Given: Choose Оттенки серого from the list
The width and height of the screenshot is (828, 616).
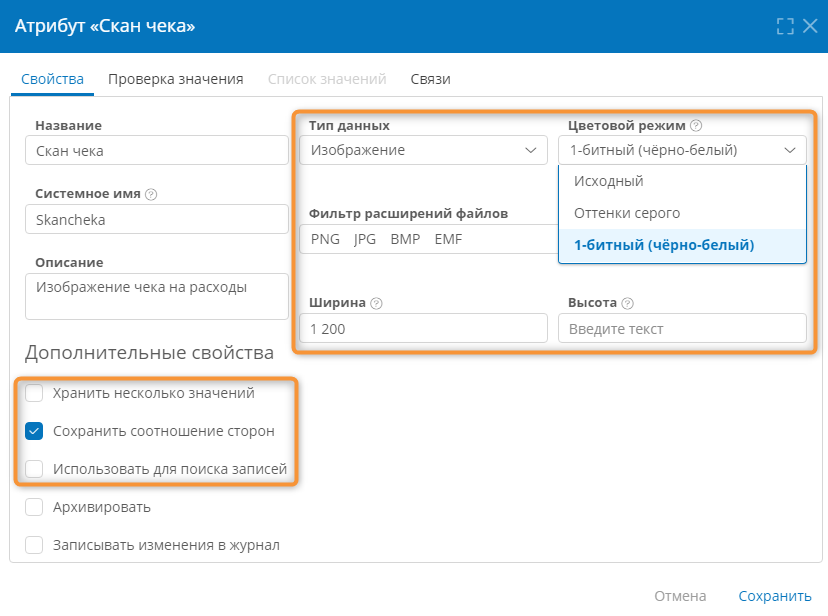Looking at the screenshot, I should pyautogui.click(x=626, y=213).
